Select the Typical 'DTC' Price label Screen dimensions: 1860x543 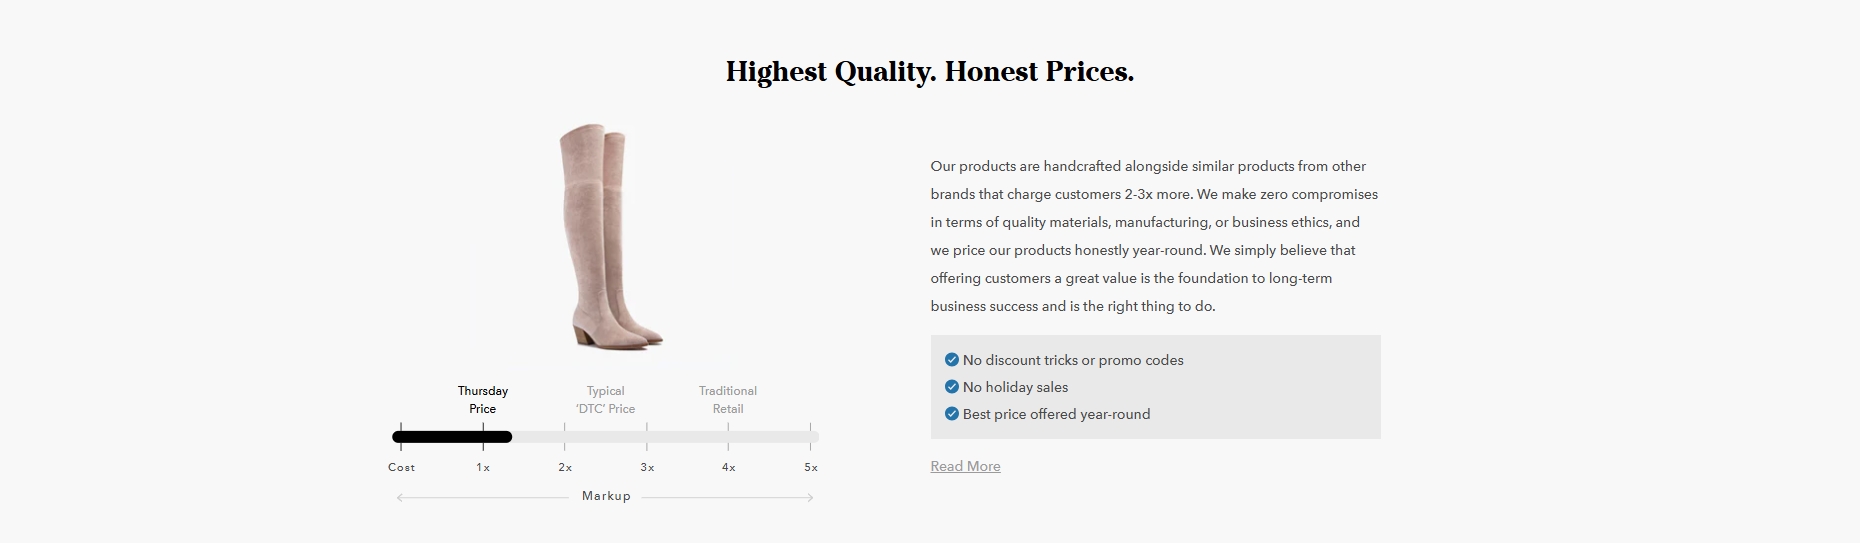(x=605, y=400)
